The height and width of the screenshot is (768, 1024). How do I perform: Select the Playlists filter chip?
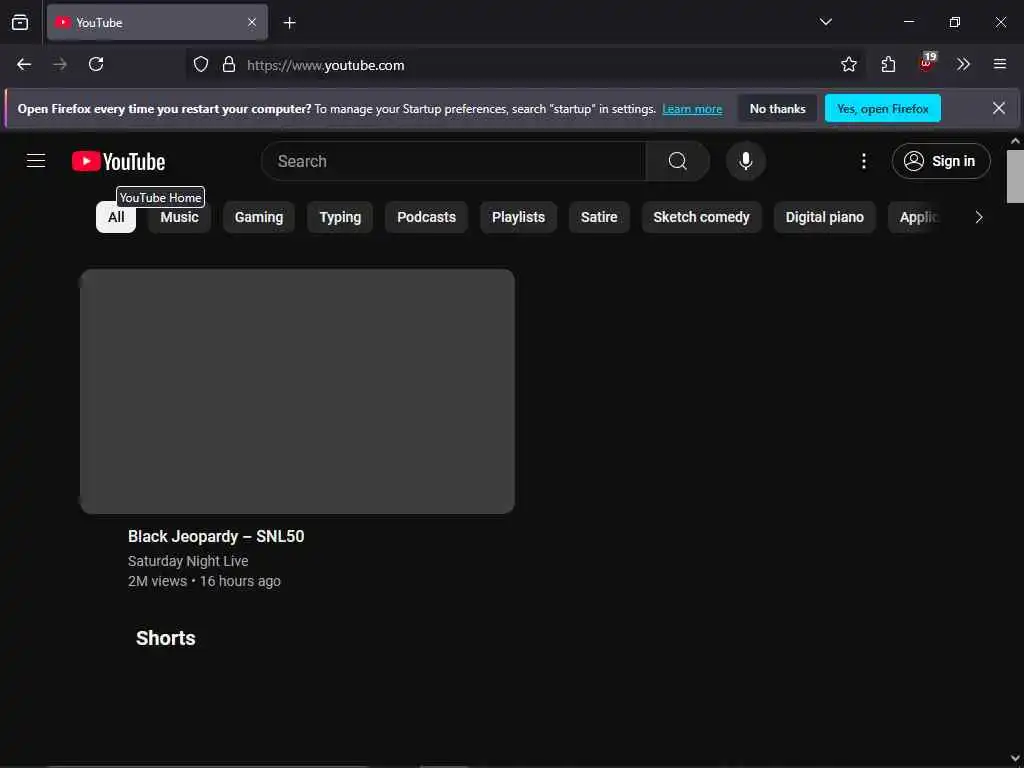518,217
